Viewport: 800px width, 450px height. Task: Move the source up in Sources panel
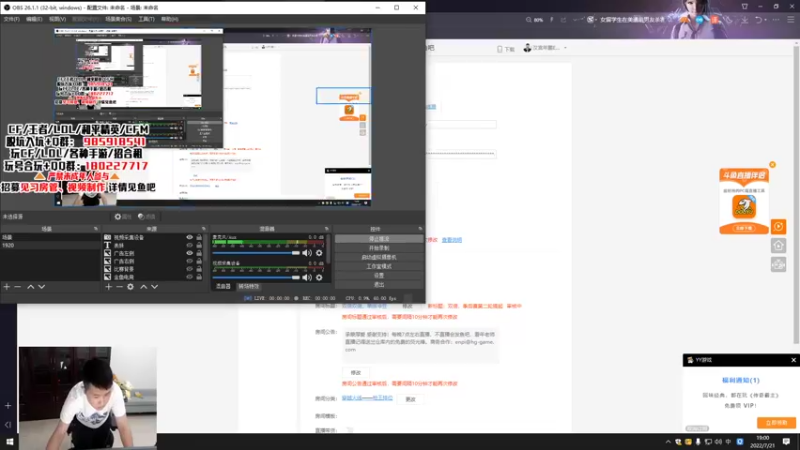tap(143, 287)
